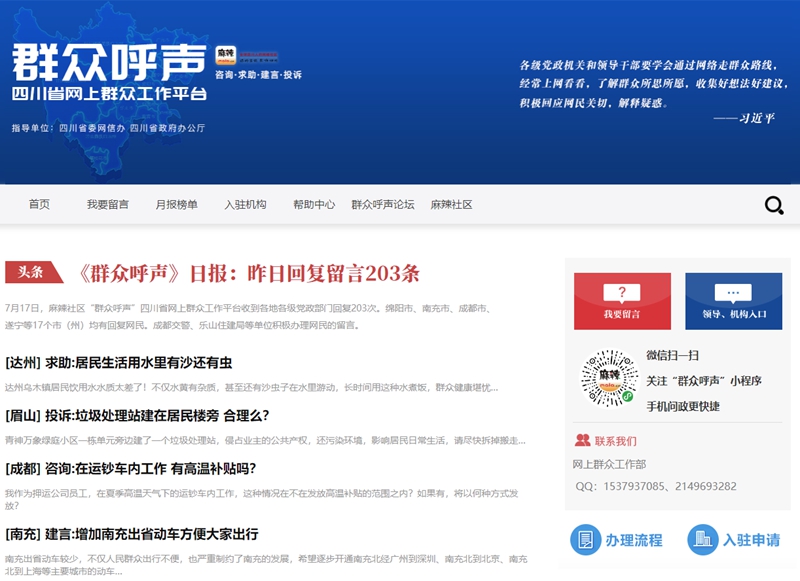Screen dimensions: 800x581
Task: Open 帮助中心 from the navigation bar
Action: [x=314, y=205]
